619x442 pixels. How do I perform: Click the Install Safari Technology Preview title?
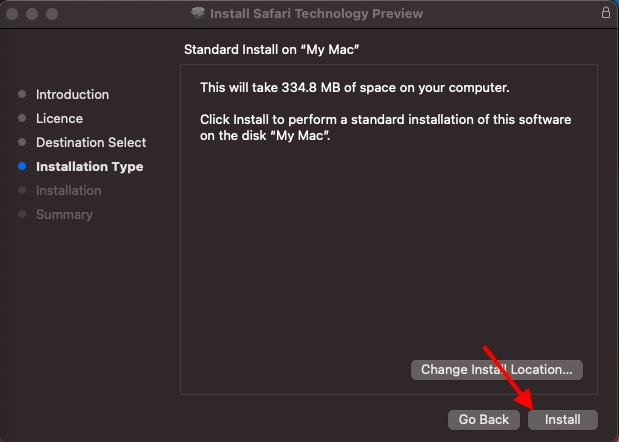pyautogui.click(x=316, y=13)
